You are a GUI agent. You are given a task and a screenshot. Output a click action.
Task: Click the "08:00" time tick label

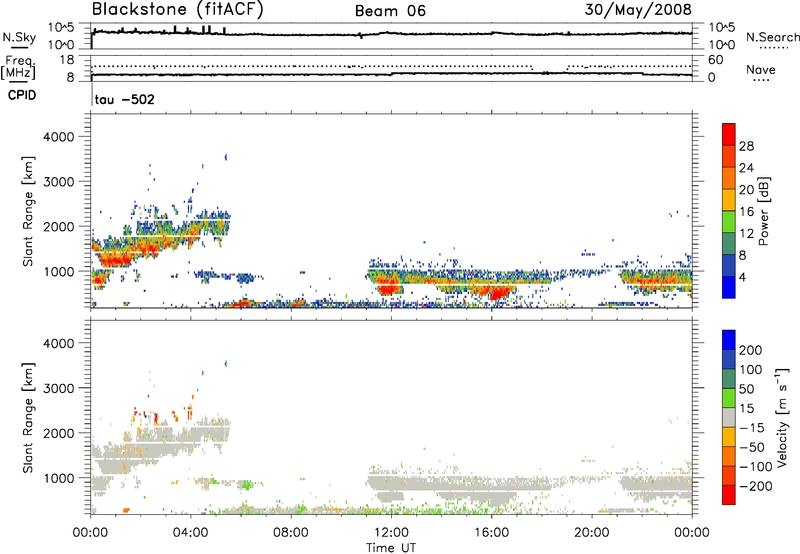point(291,533)
